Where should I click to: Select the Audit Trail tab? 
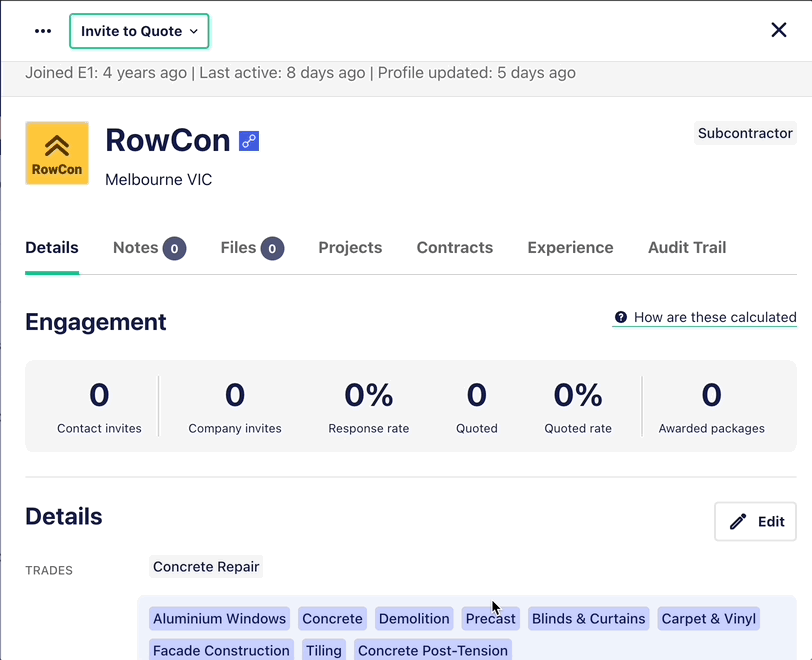687,248
